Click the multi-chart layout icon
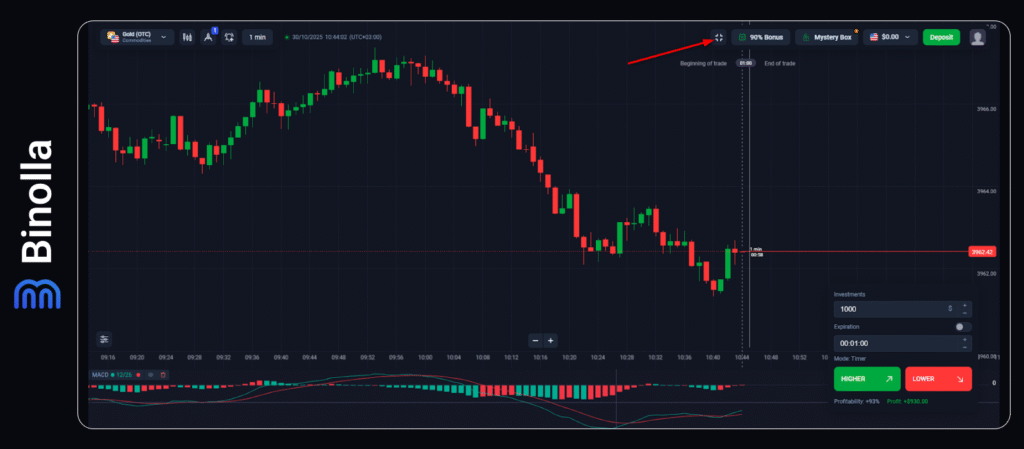 pos(229,37)
